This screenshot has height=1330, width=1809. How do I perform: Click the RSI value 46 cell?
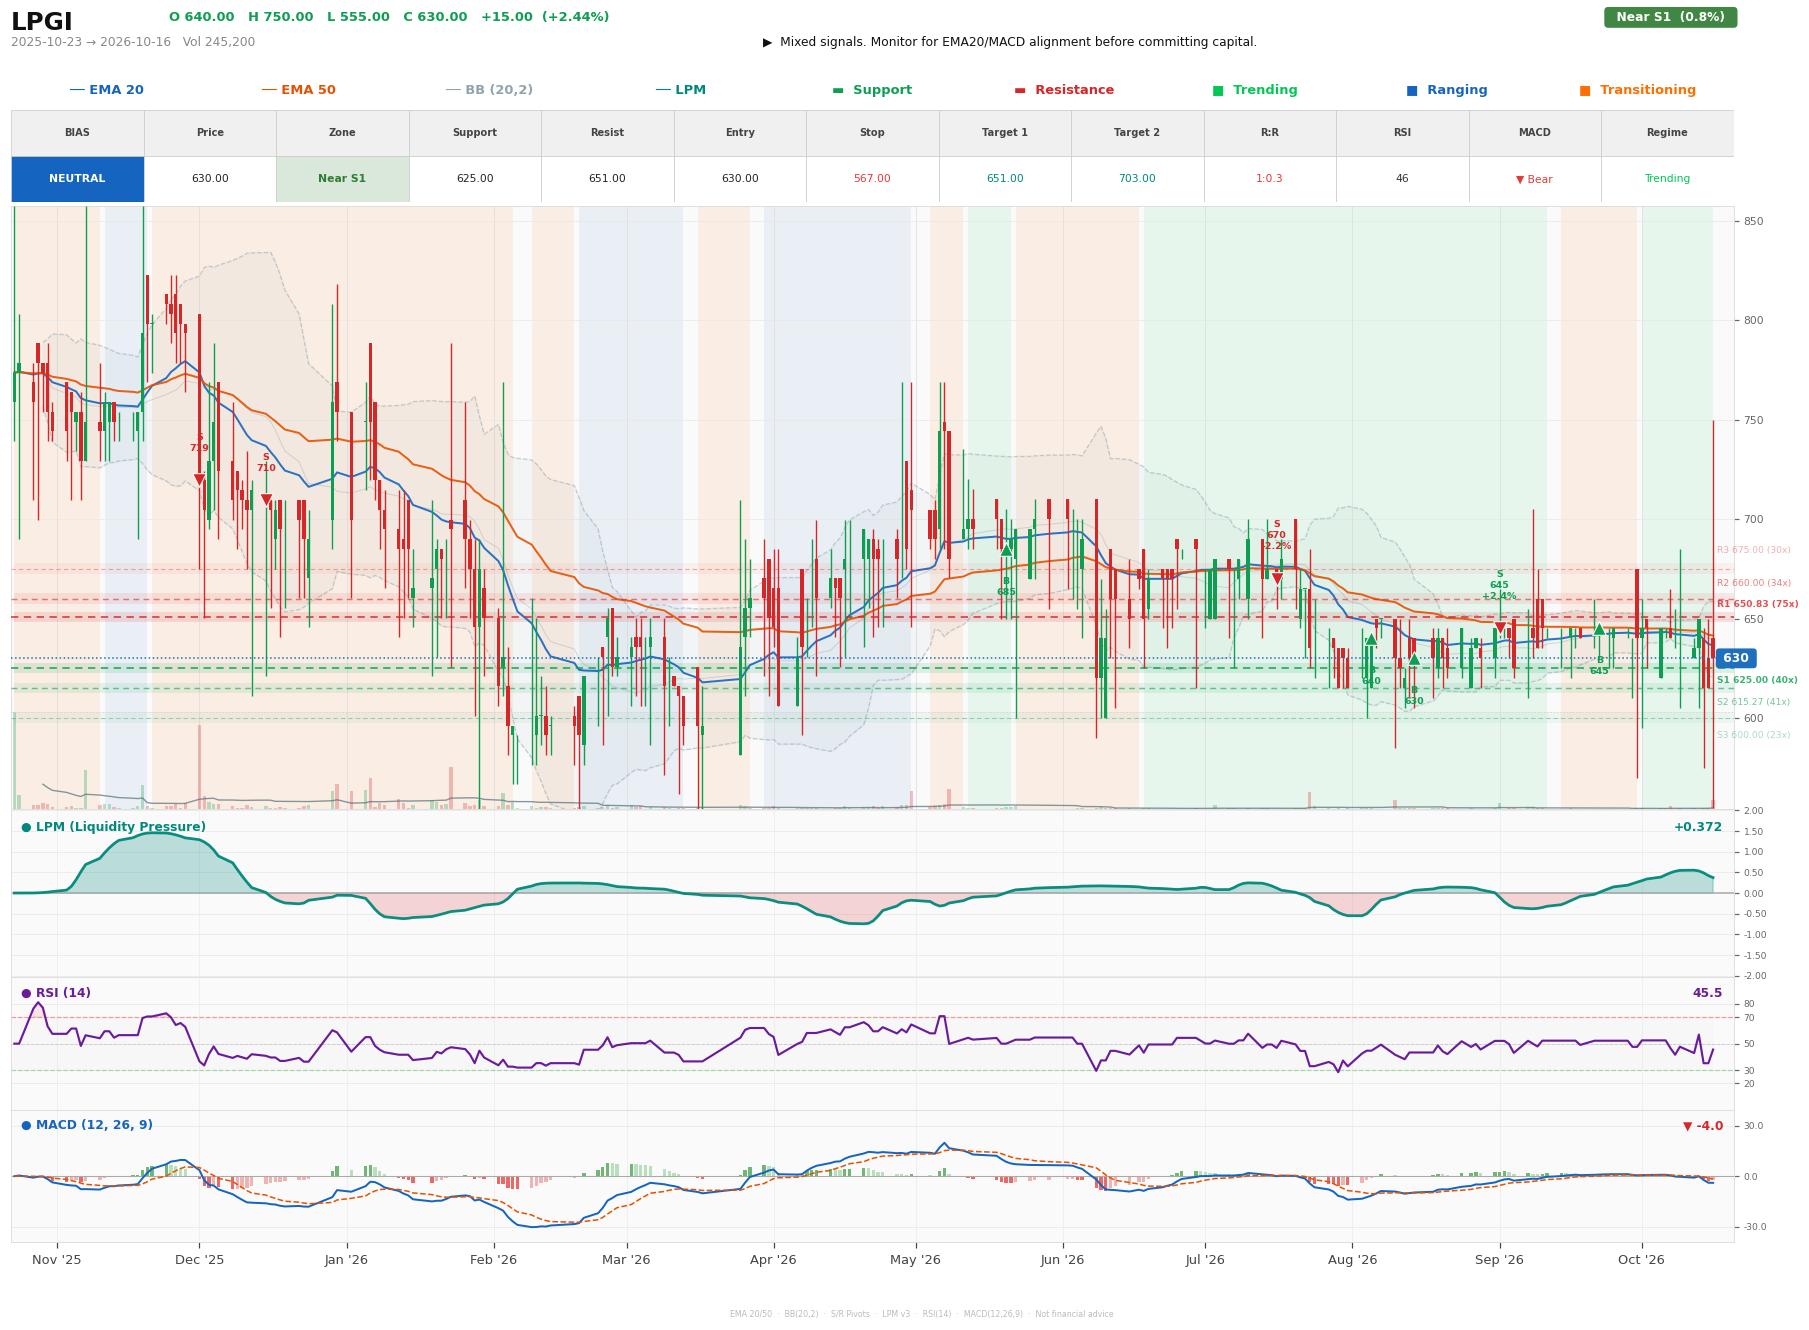pyautogui.click(x=1402, y=179)
